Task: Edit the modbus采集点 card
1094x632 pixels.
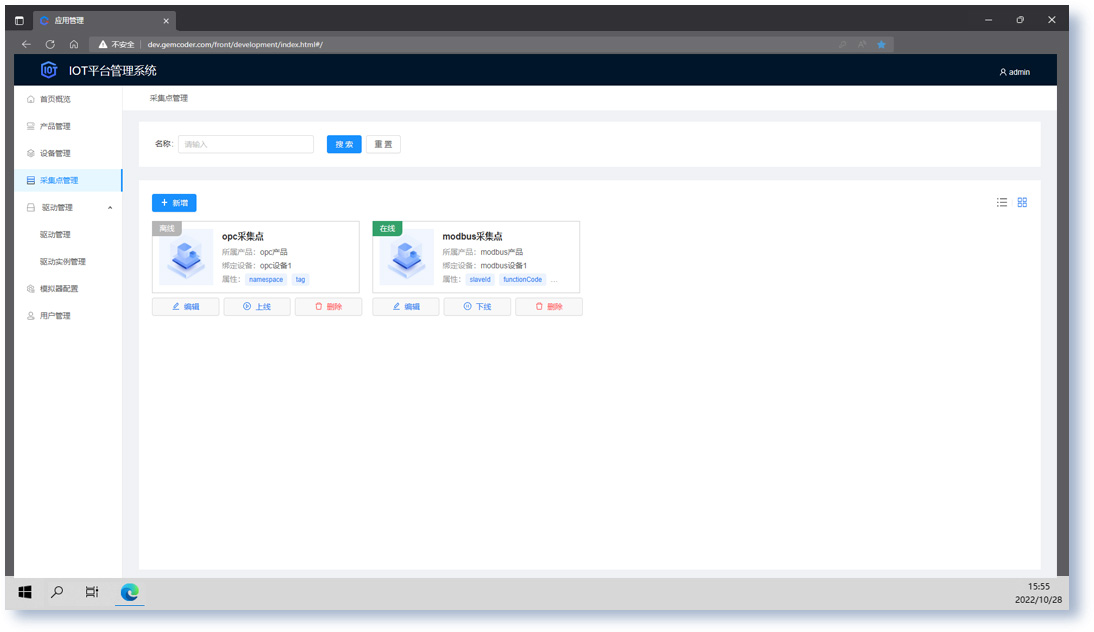Action: click(x=406, y=307)
